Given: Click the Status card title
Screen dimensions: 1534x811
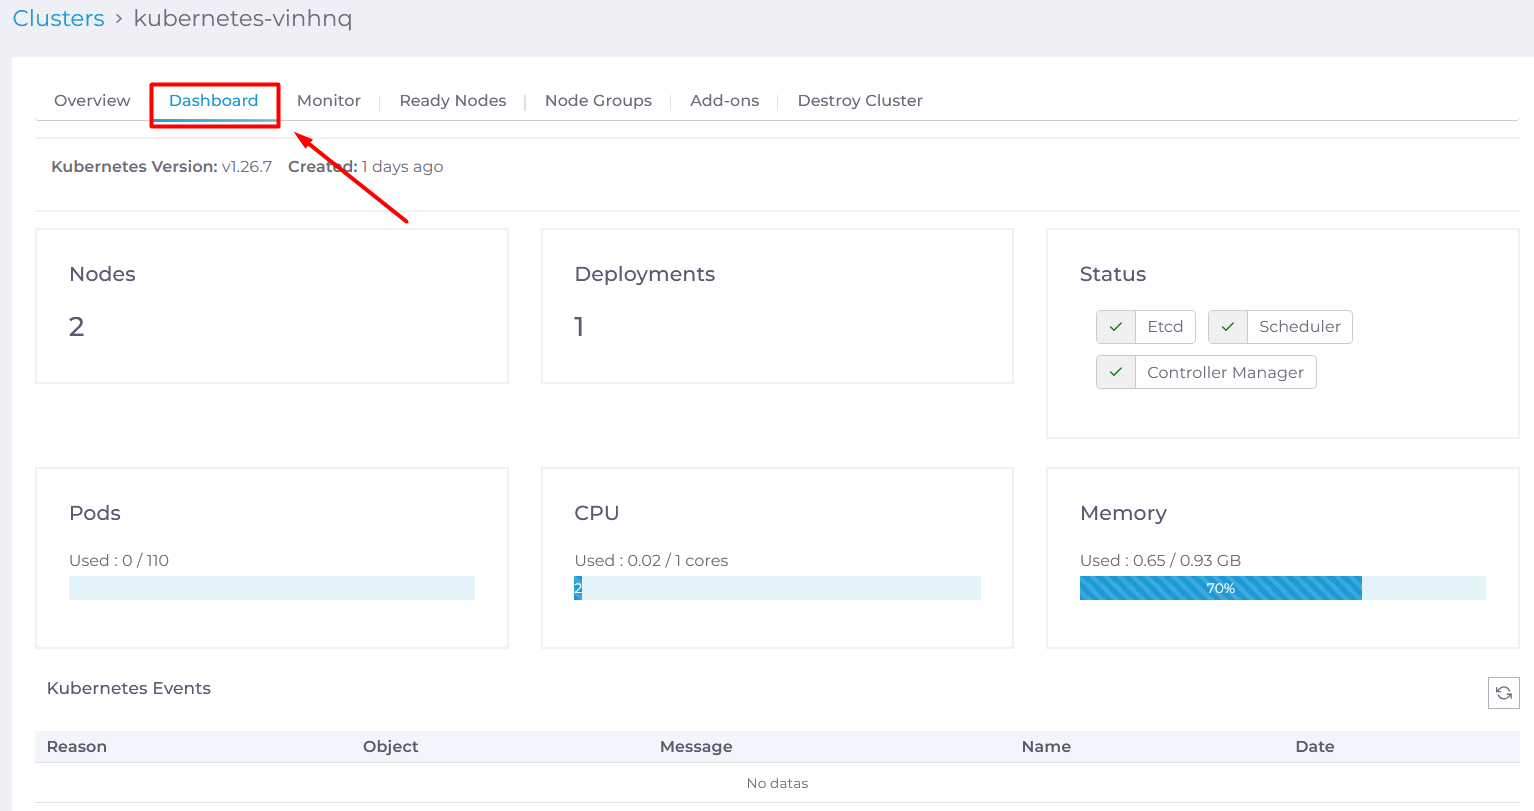Looking at the screenshot, I should pyautogui.click(x=1113, y=274).
